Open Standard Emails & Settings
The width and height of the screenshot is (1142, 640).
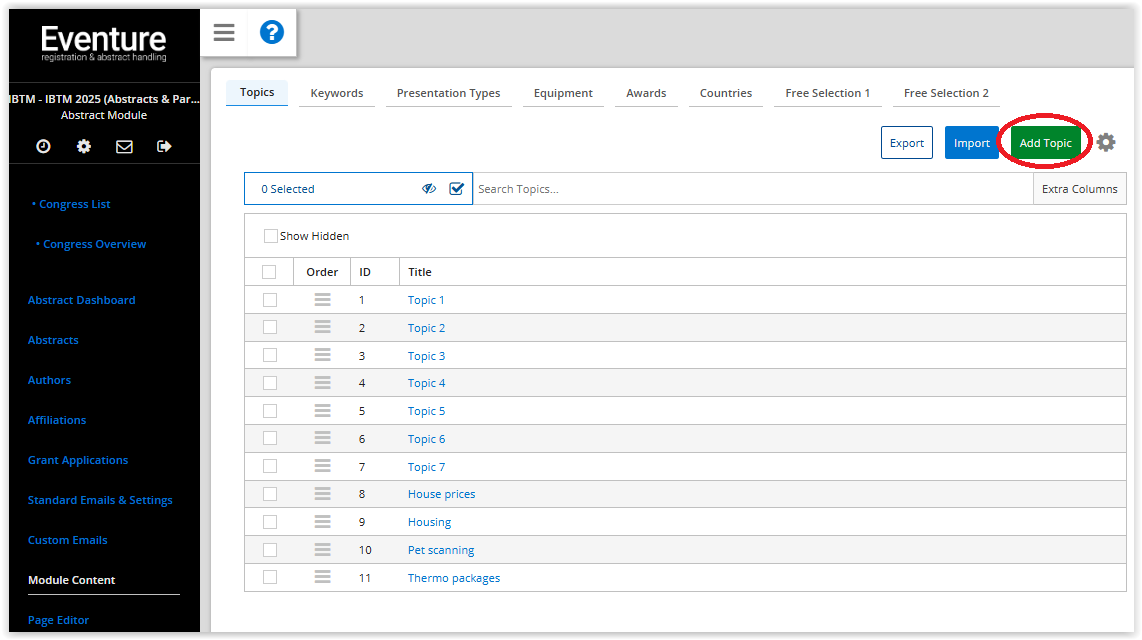click(101, 500)
